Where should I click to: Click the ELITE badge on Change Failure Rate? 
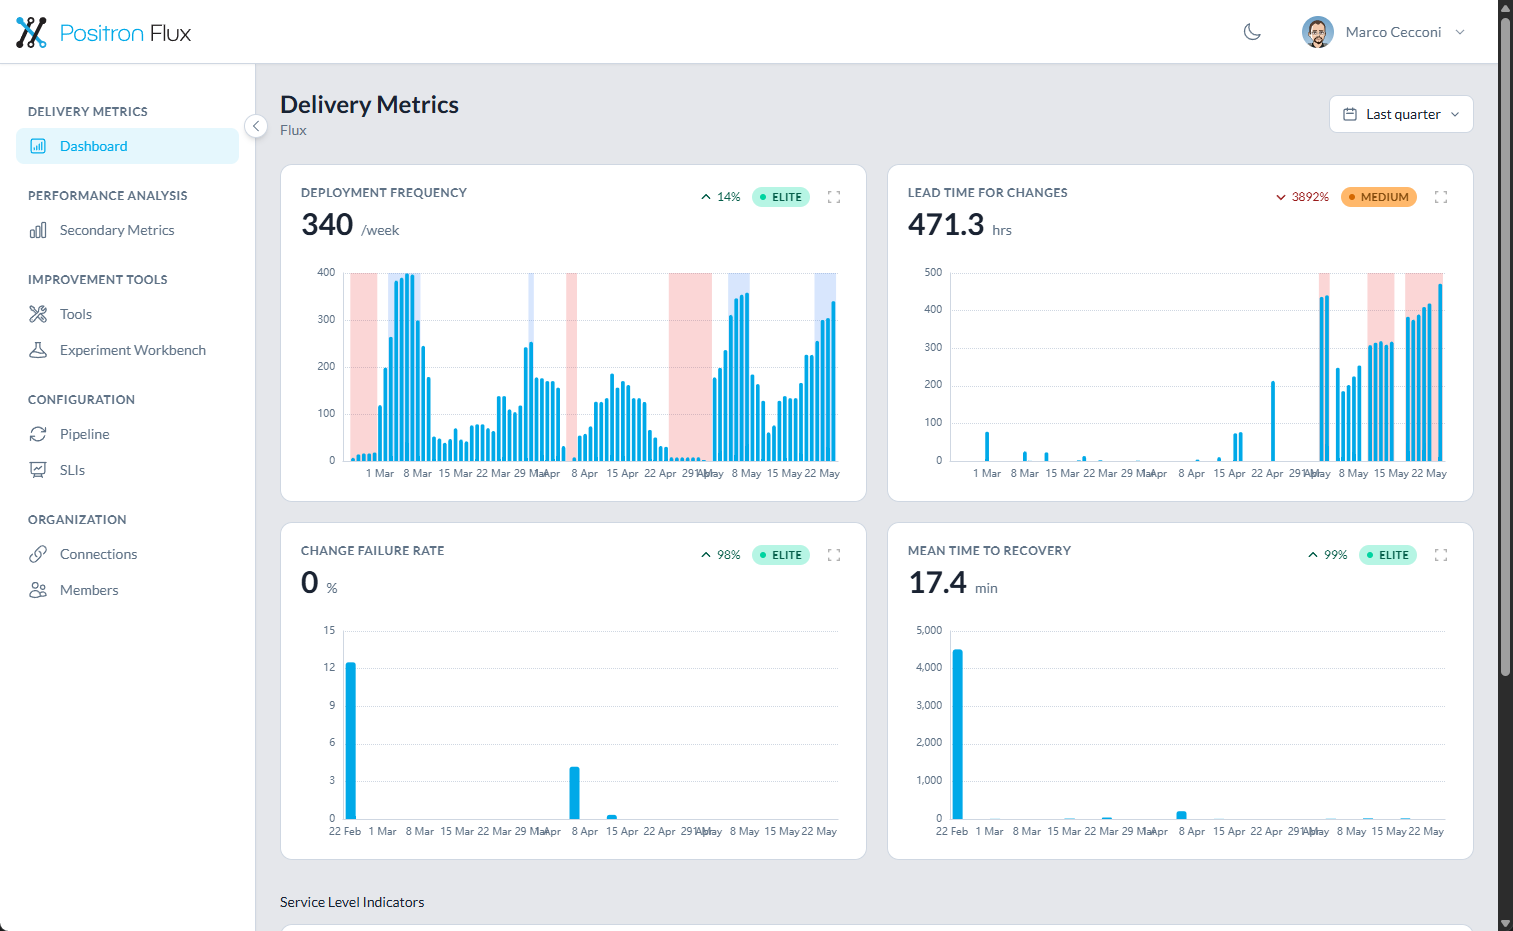781,555
